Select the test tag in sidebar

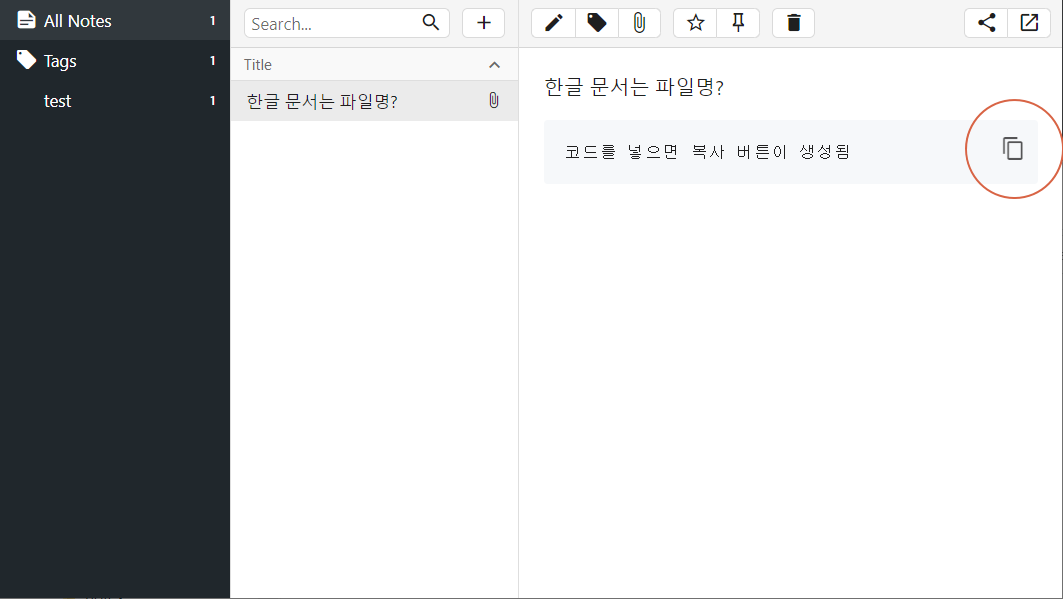(115, 100)
